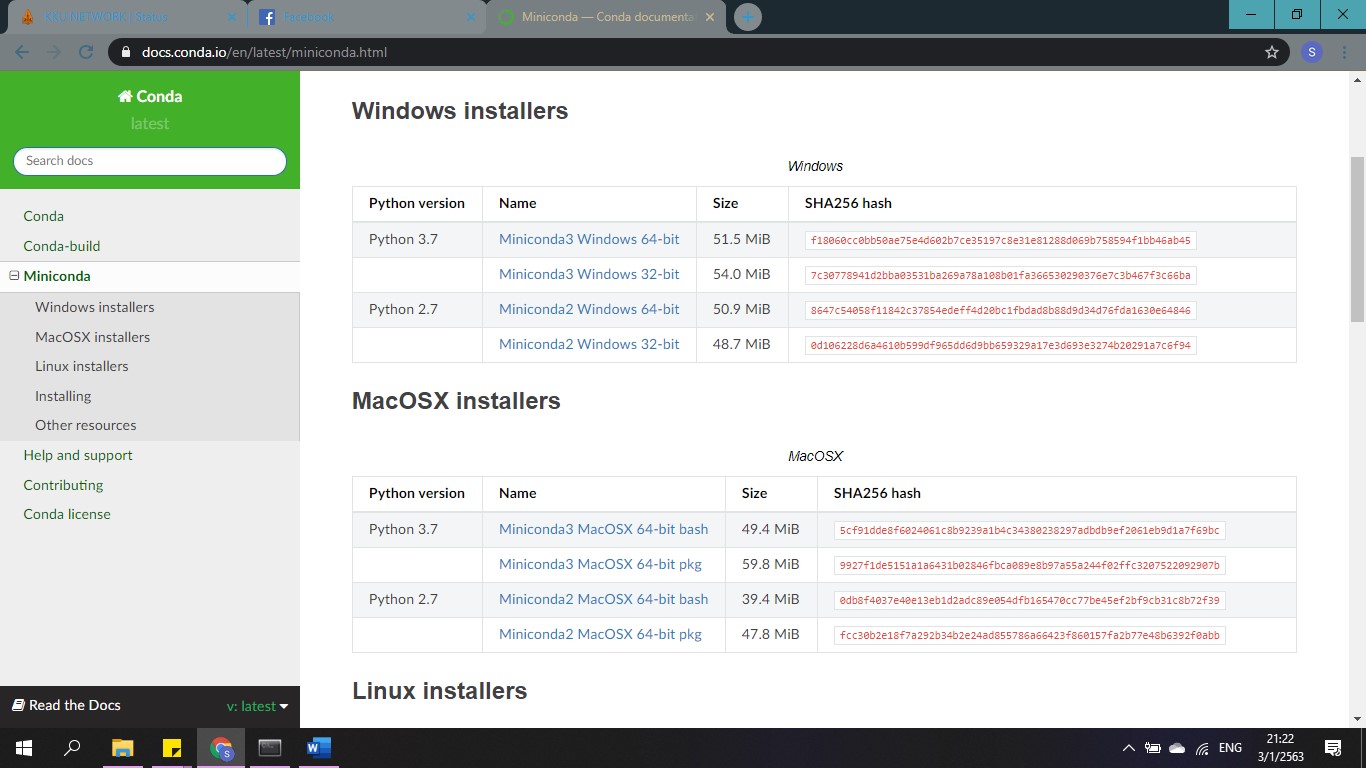
Task: Click the scrollbar down arrow
Action: (1357, 718)
